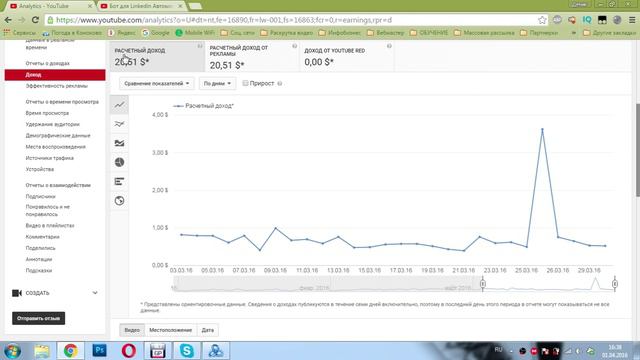Open Инфобизнес bookmarks folder

click(340, 33)
